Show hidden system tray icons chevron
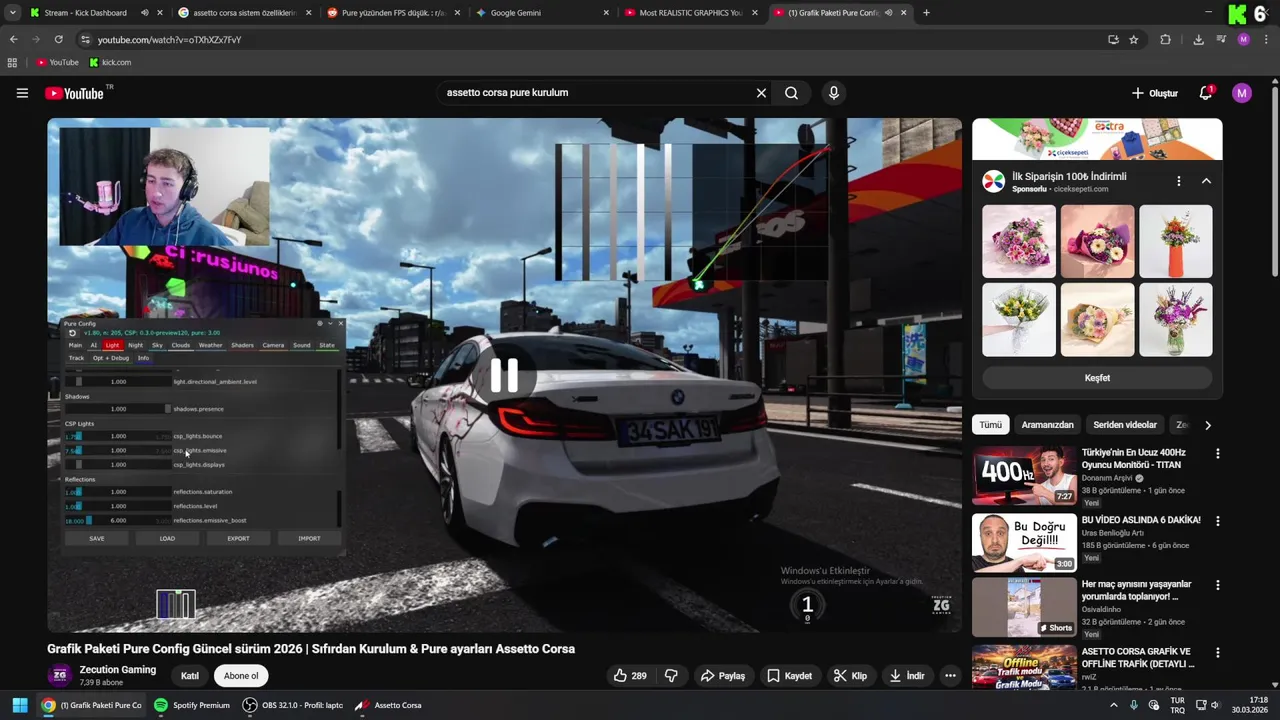 point(1114,705)
